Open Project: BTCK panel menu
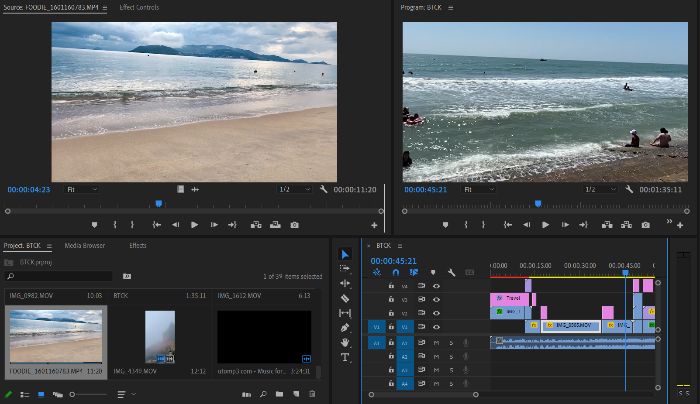Screen dimensions: 700x404 coord(49,246)
